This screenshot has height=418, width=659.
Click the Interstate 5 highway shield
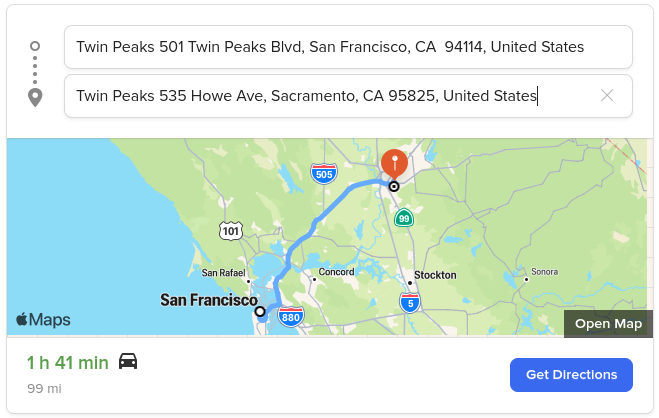(410, 303)
